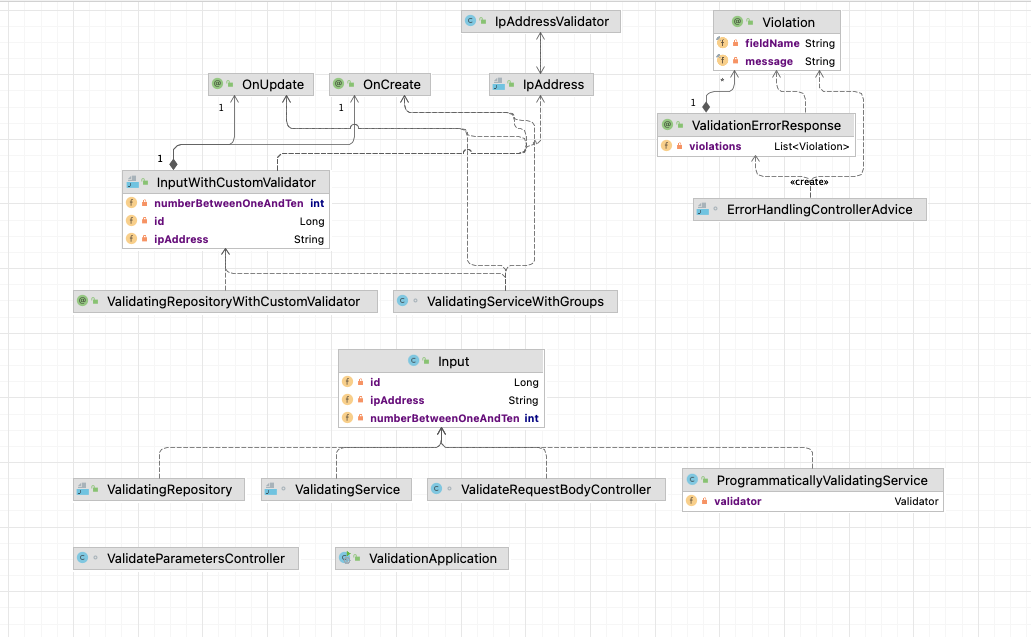Click the orange lock icon beside ipAddress field

tap(147, 239)
